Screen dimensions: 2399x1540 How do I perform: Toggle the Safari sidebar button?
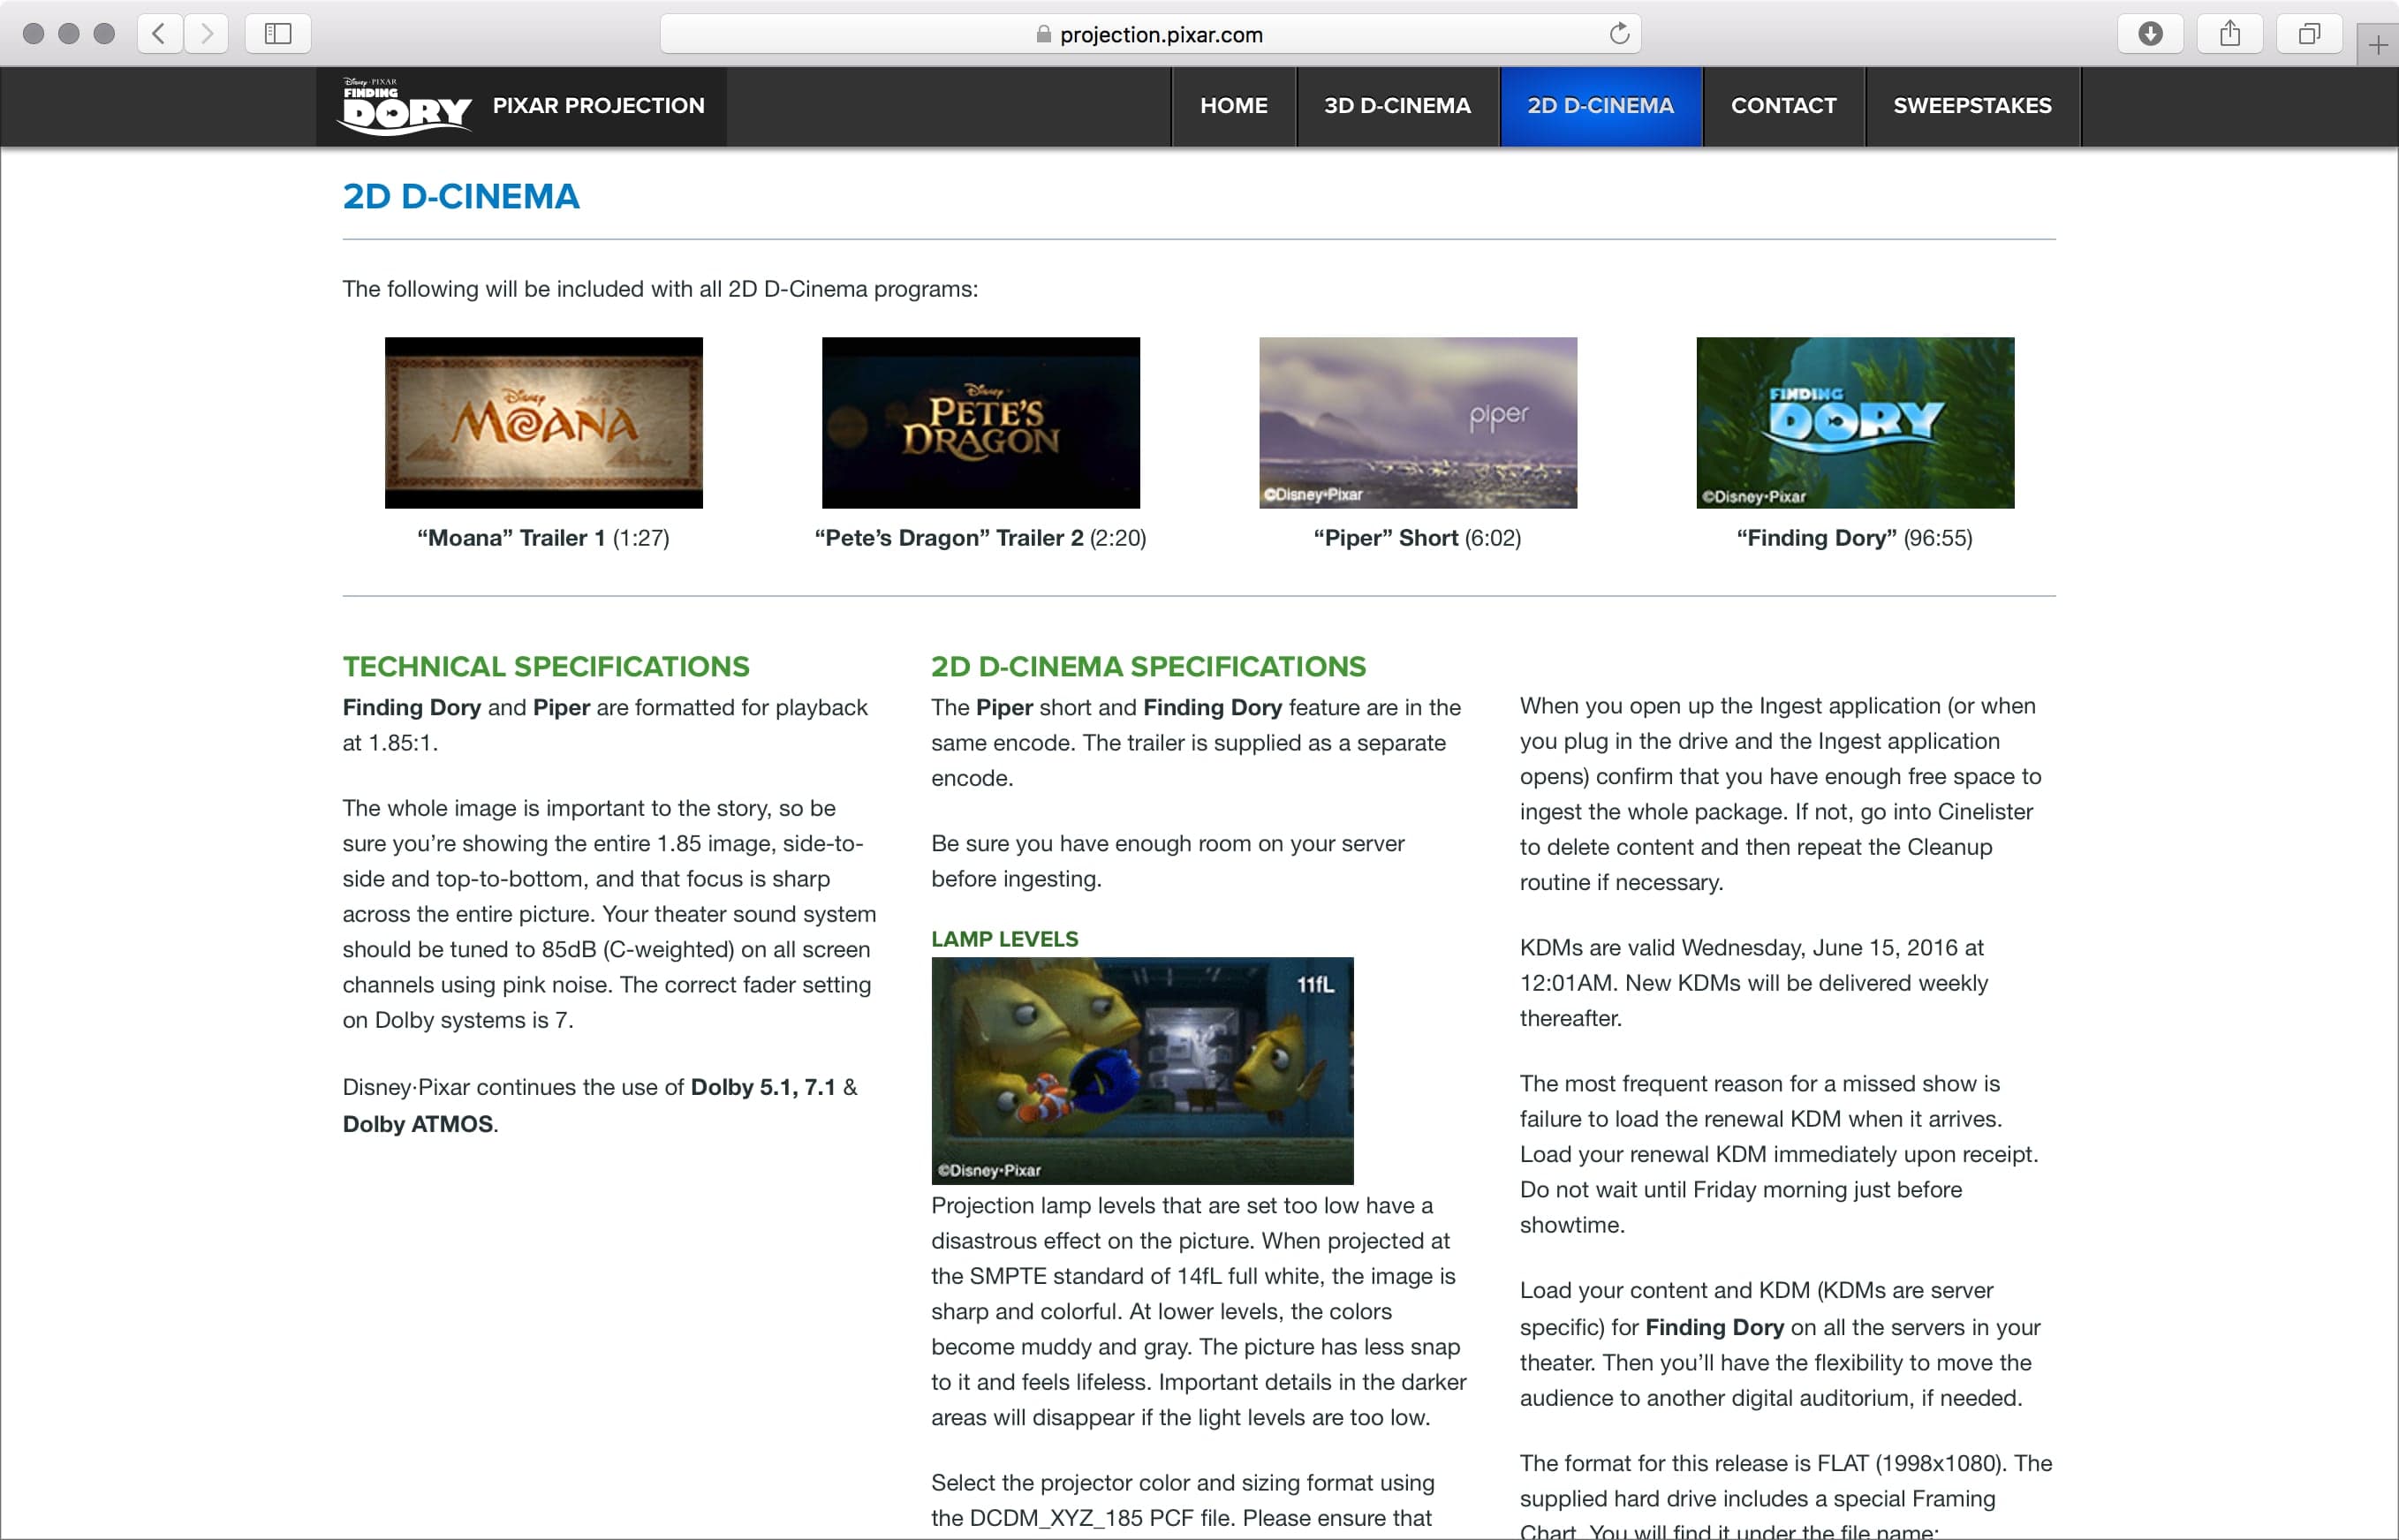[x=278, y=34]
